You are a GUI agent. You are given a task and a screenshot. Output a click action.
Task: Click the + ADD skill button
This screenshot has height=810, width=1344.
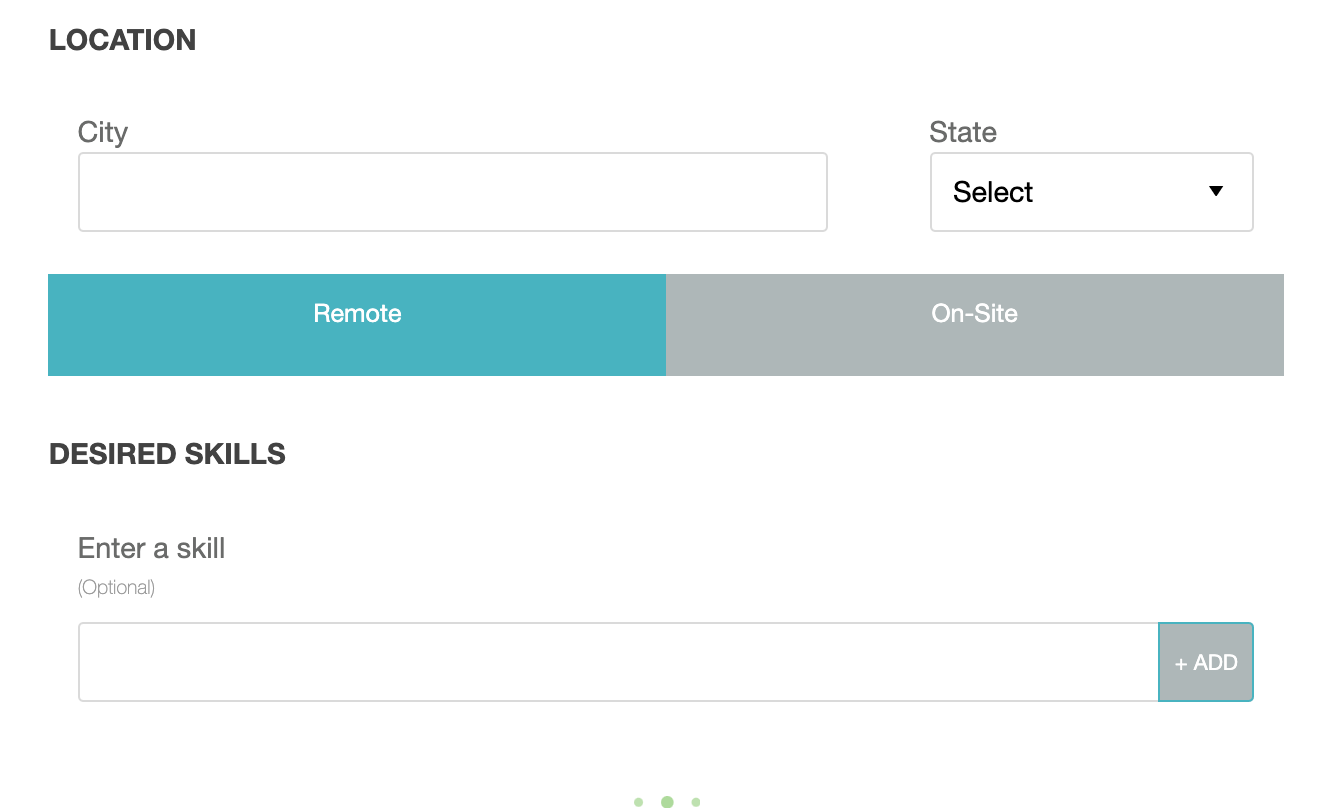click(1206, 662)
